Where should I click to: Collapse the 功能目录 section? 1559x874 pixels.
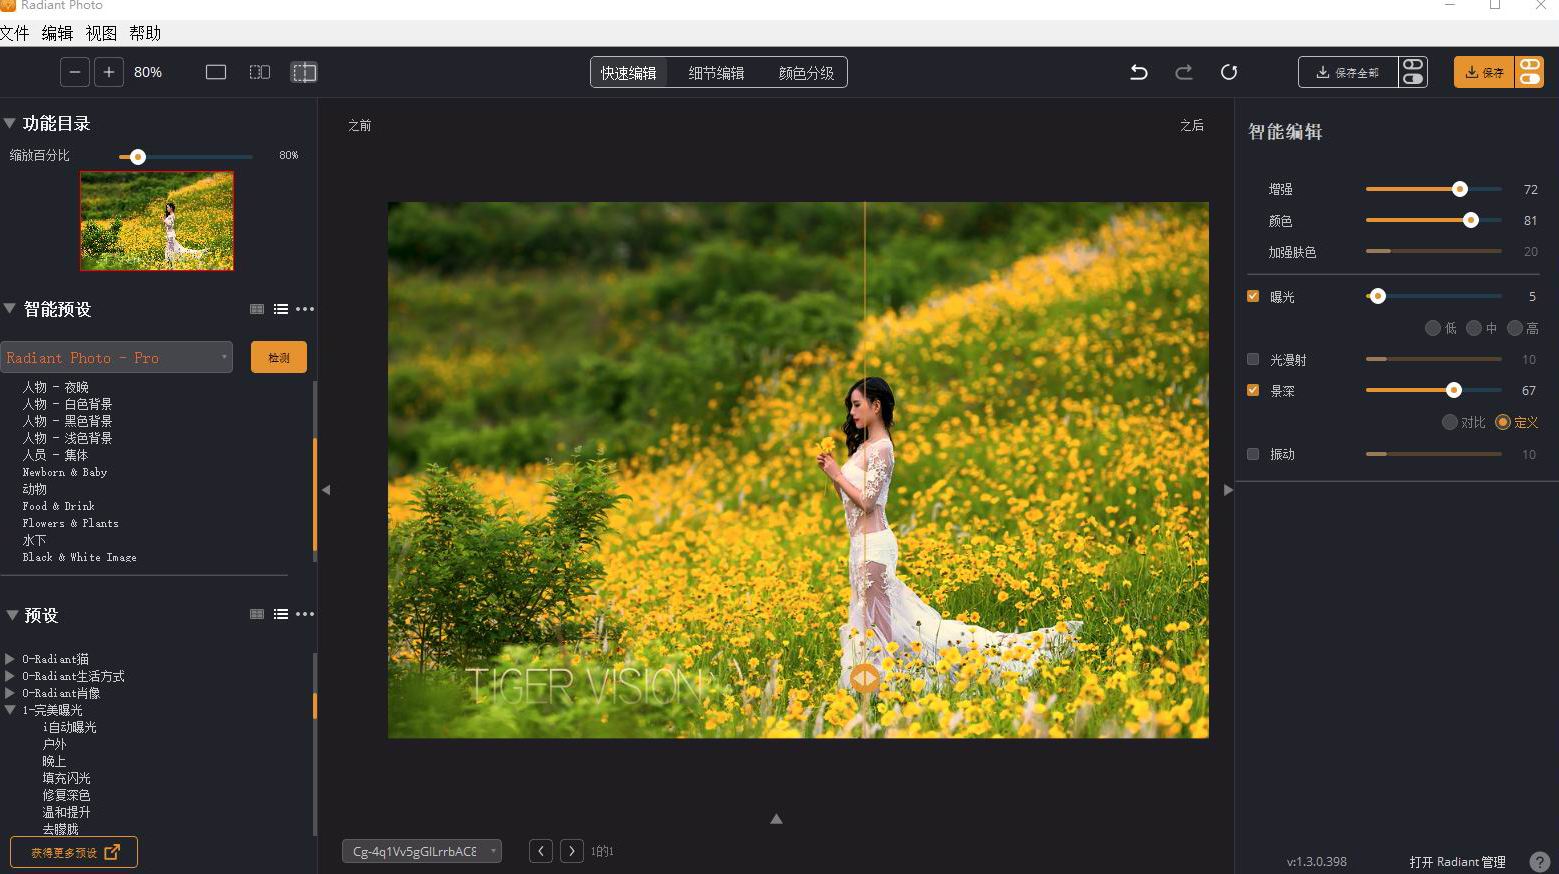pos(10,123)
